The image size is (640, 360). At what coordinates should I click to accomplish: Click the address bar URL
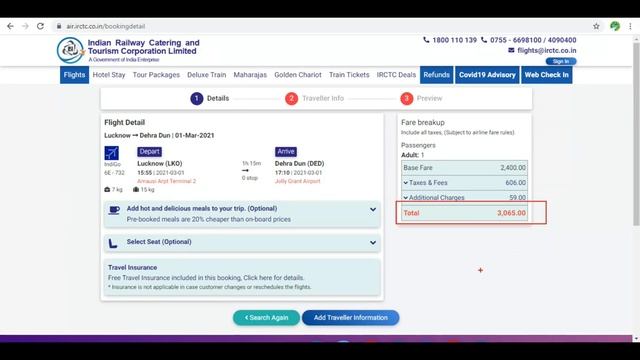coord(105,26)
